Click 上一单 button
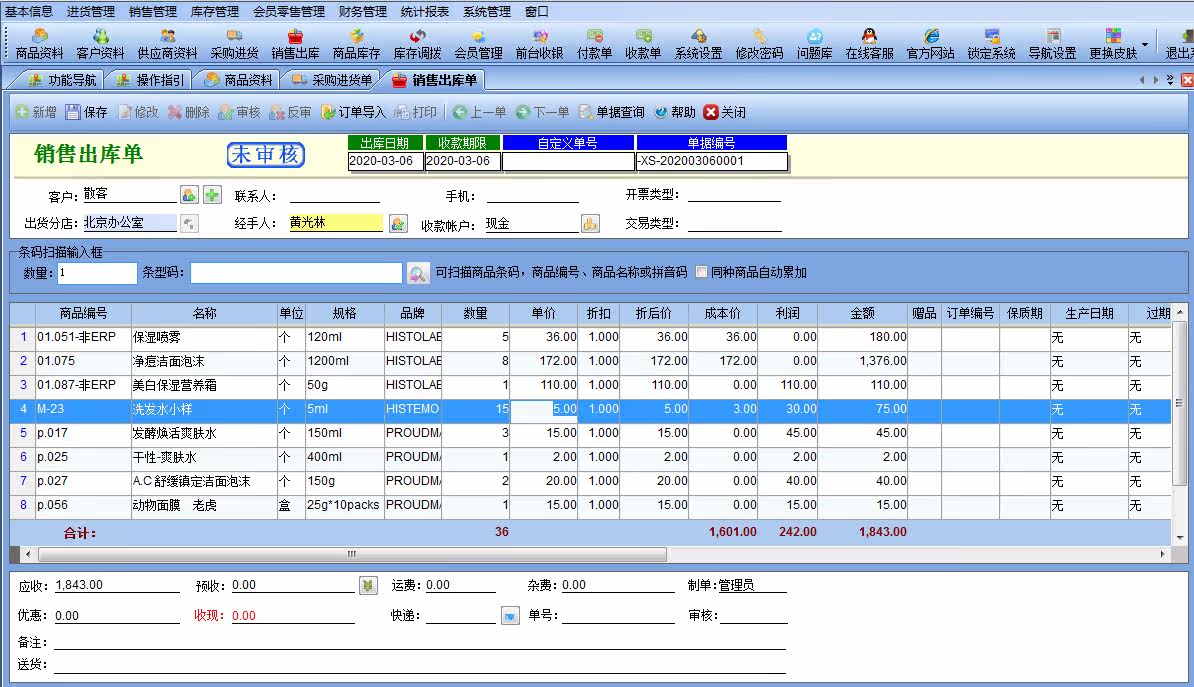The height and width of the screenshot is (687, 1194). click(479, 112)
